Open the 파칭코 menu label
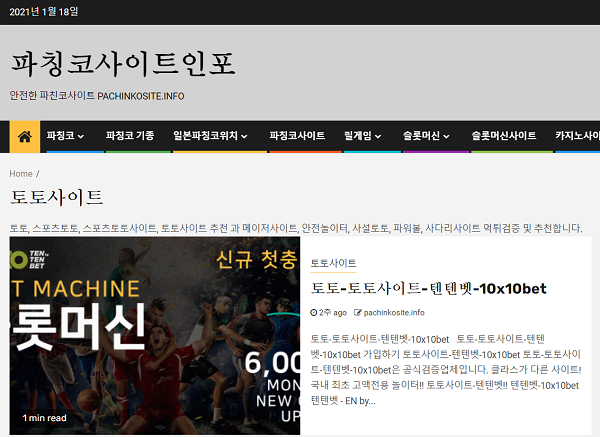 60,135
